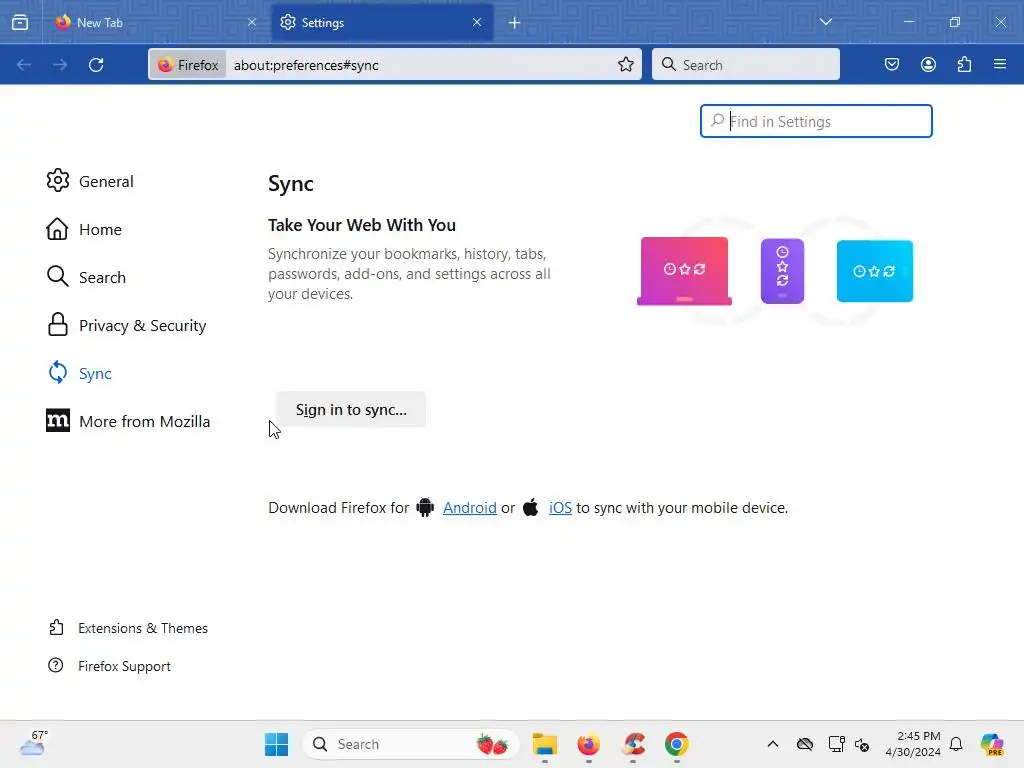The image size is (1024, 768).
Task: Click the OneDrive cloud tray icon
Action: (805, 744)
